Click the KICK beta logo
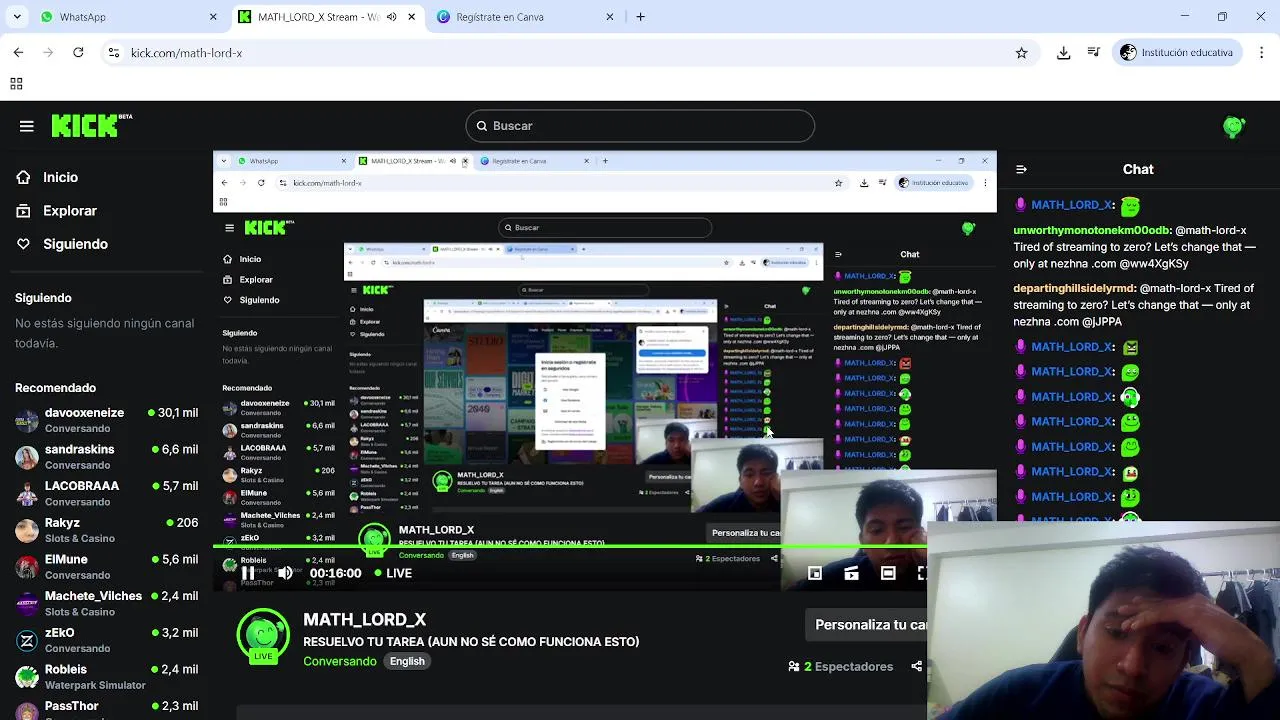This screenshot has height=720, width=1280. (91, 125)
